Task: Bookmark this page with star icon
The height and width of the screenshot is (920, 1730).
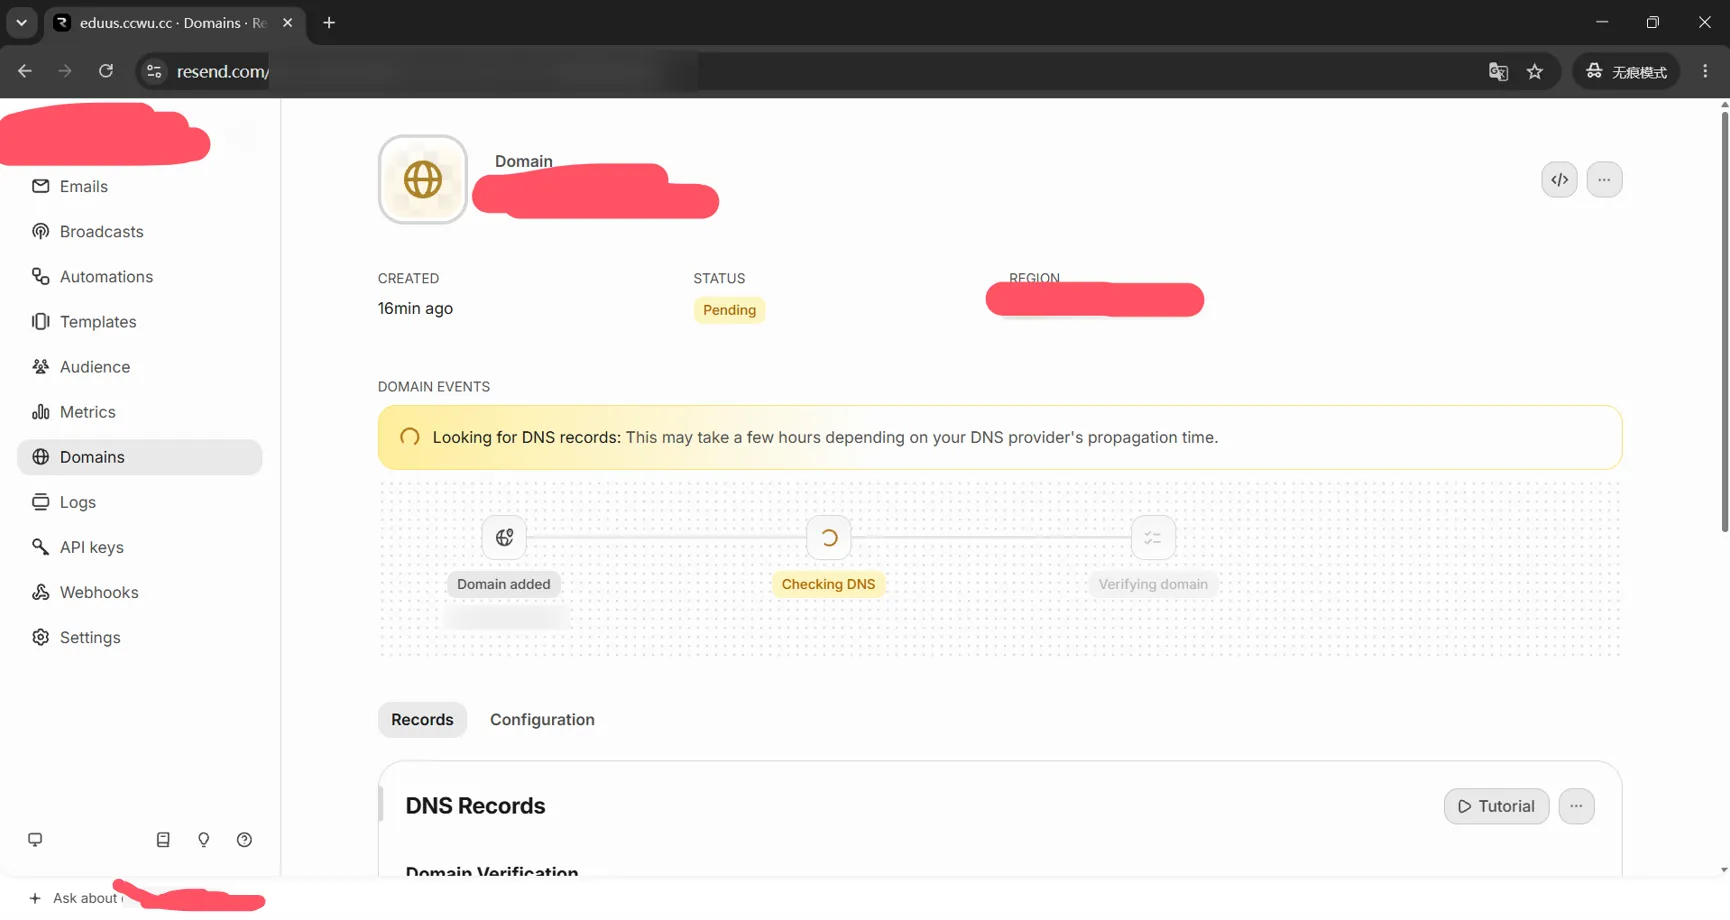Action: 1535,71
